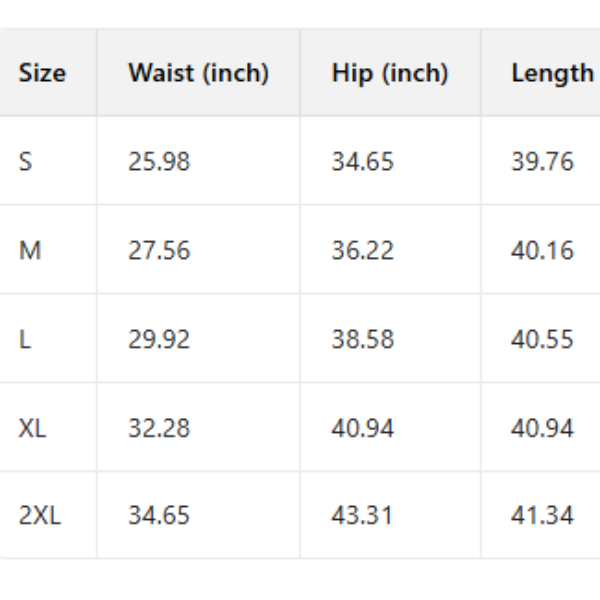This screenshot has width=600, height=600.
Task: Click the Length column header
Action: tap(552, 73)
